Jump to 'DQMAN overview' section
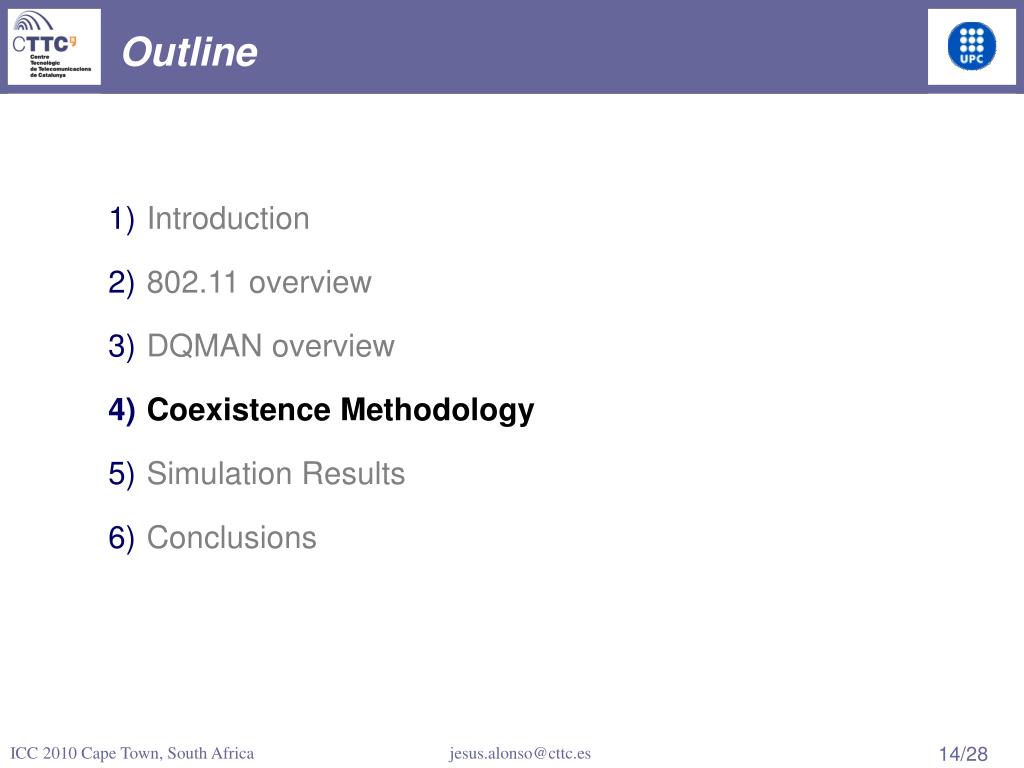Screen dimensions: 1024x768 pos(270,346)
